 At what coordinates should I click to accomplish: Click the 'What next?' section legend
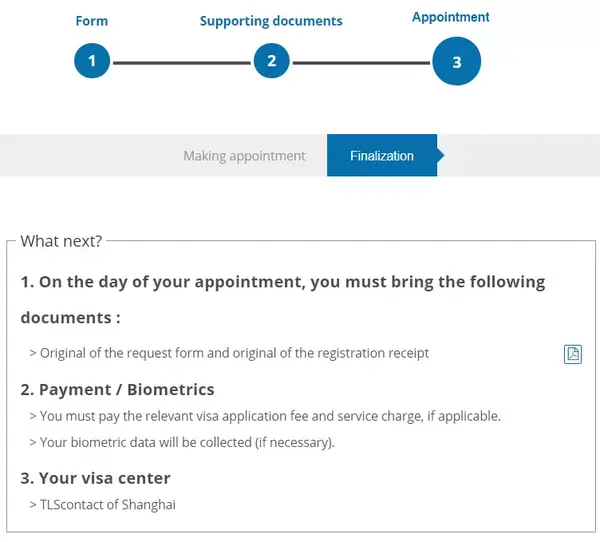click(61, 241)
